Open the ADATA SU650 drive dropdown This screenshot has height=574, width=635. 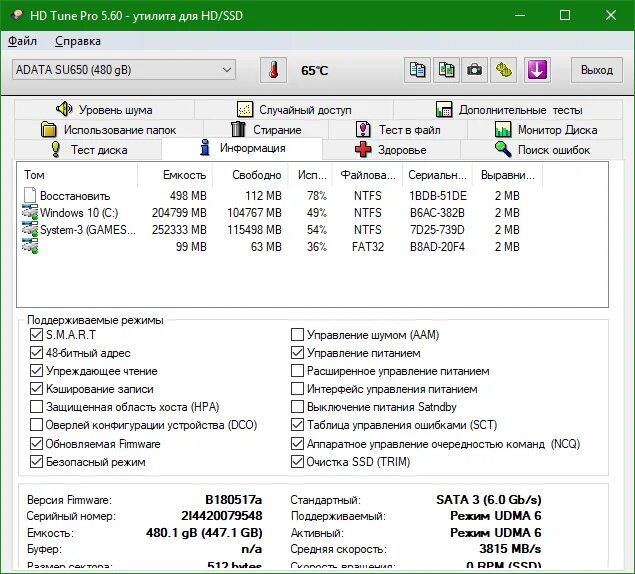click(124, 70)
